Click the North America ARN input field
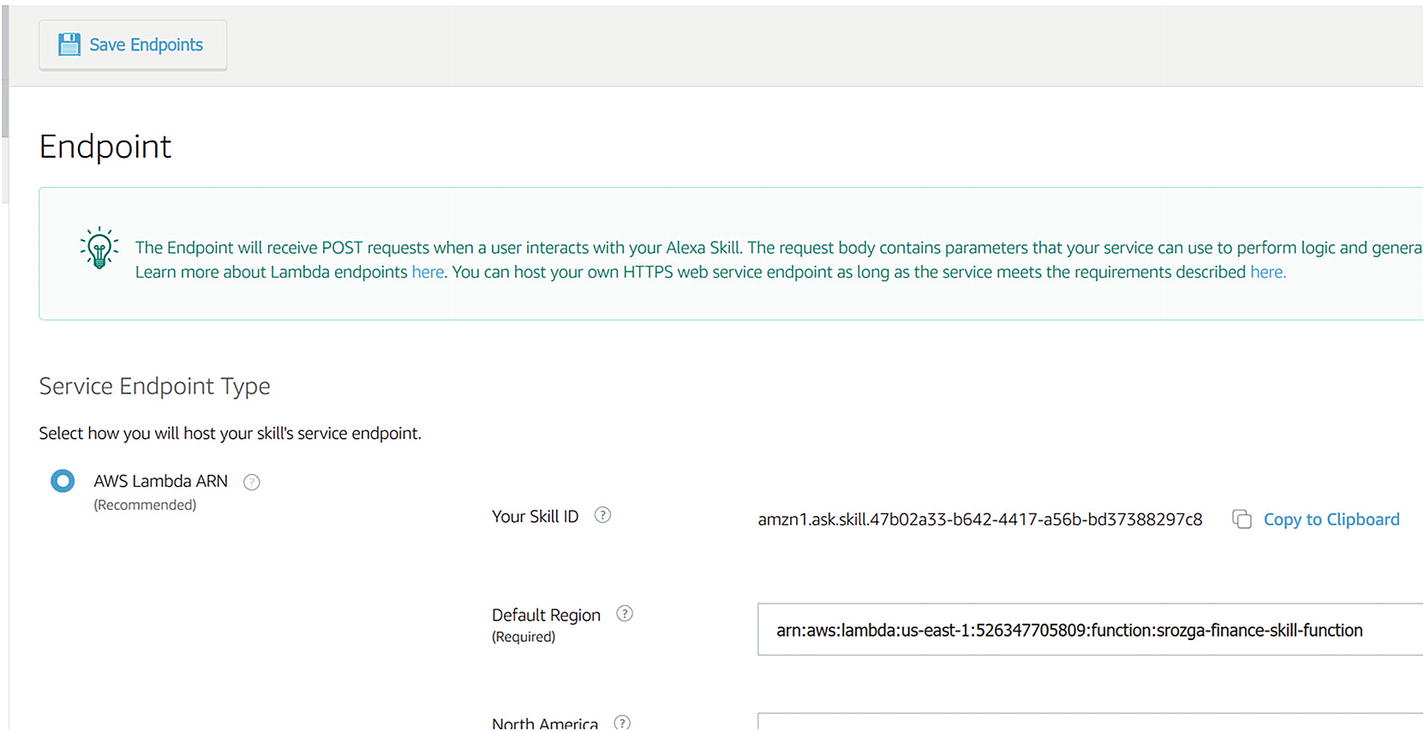1425x731 pixels. pyautogui.click(x=1090, y=722)
